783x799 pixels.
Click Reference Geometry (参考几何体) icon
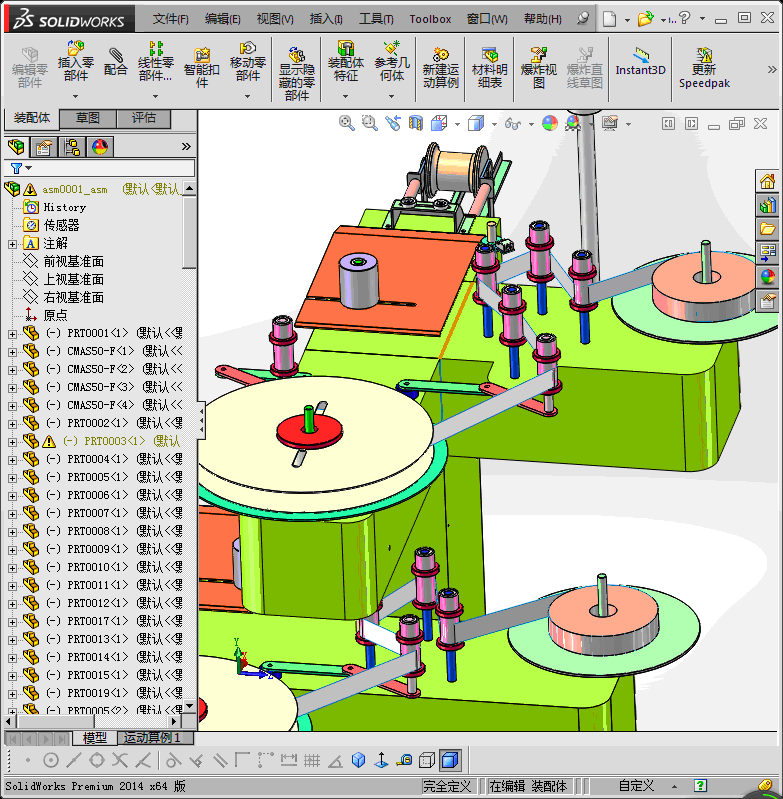391,61
